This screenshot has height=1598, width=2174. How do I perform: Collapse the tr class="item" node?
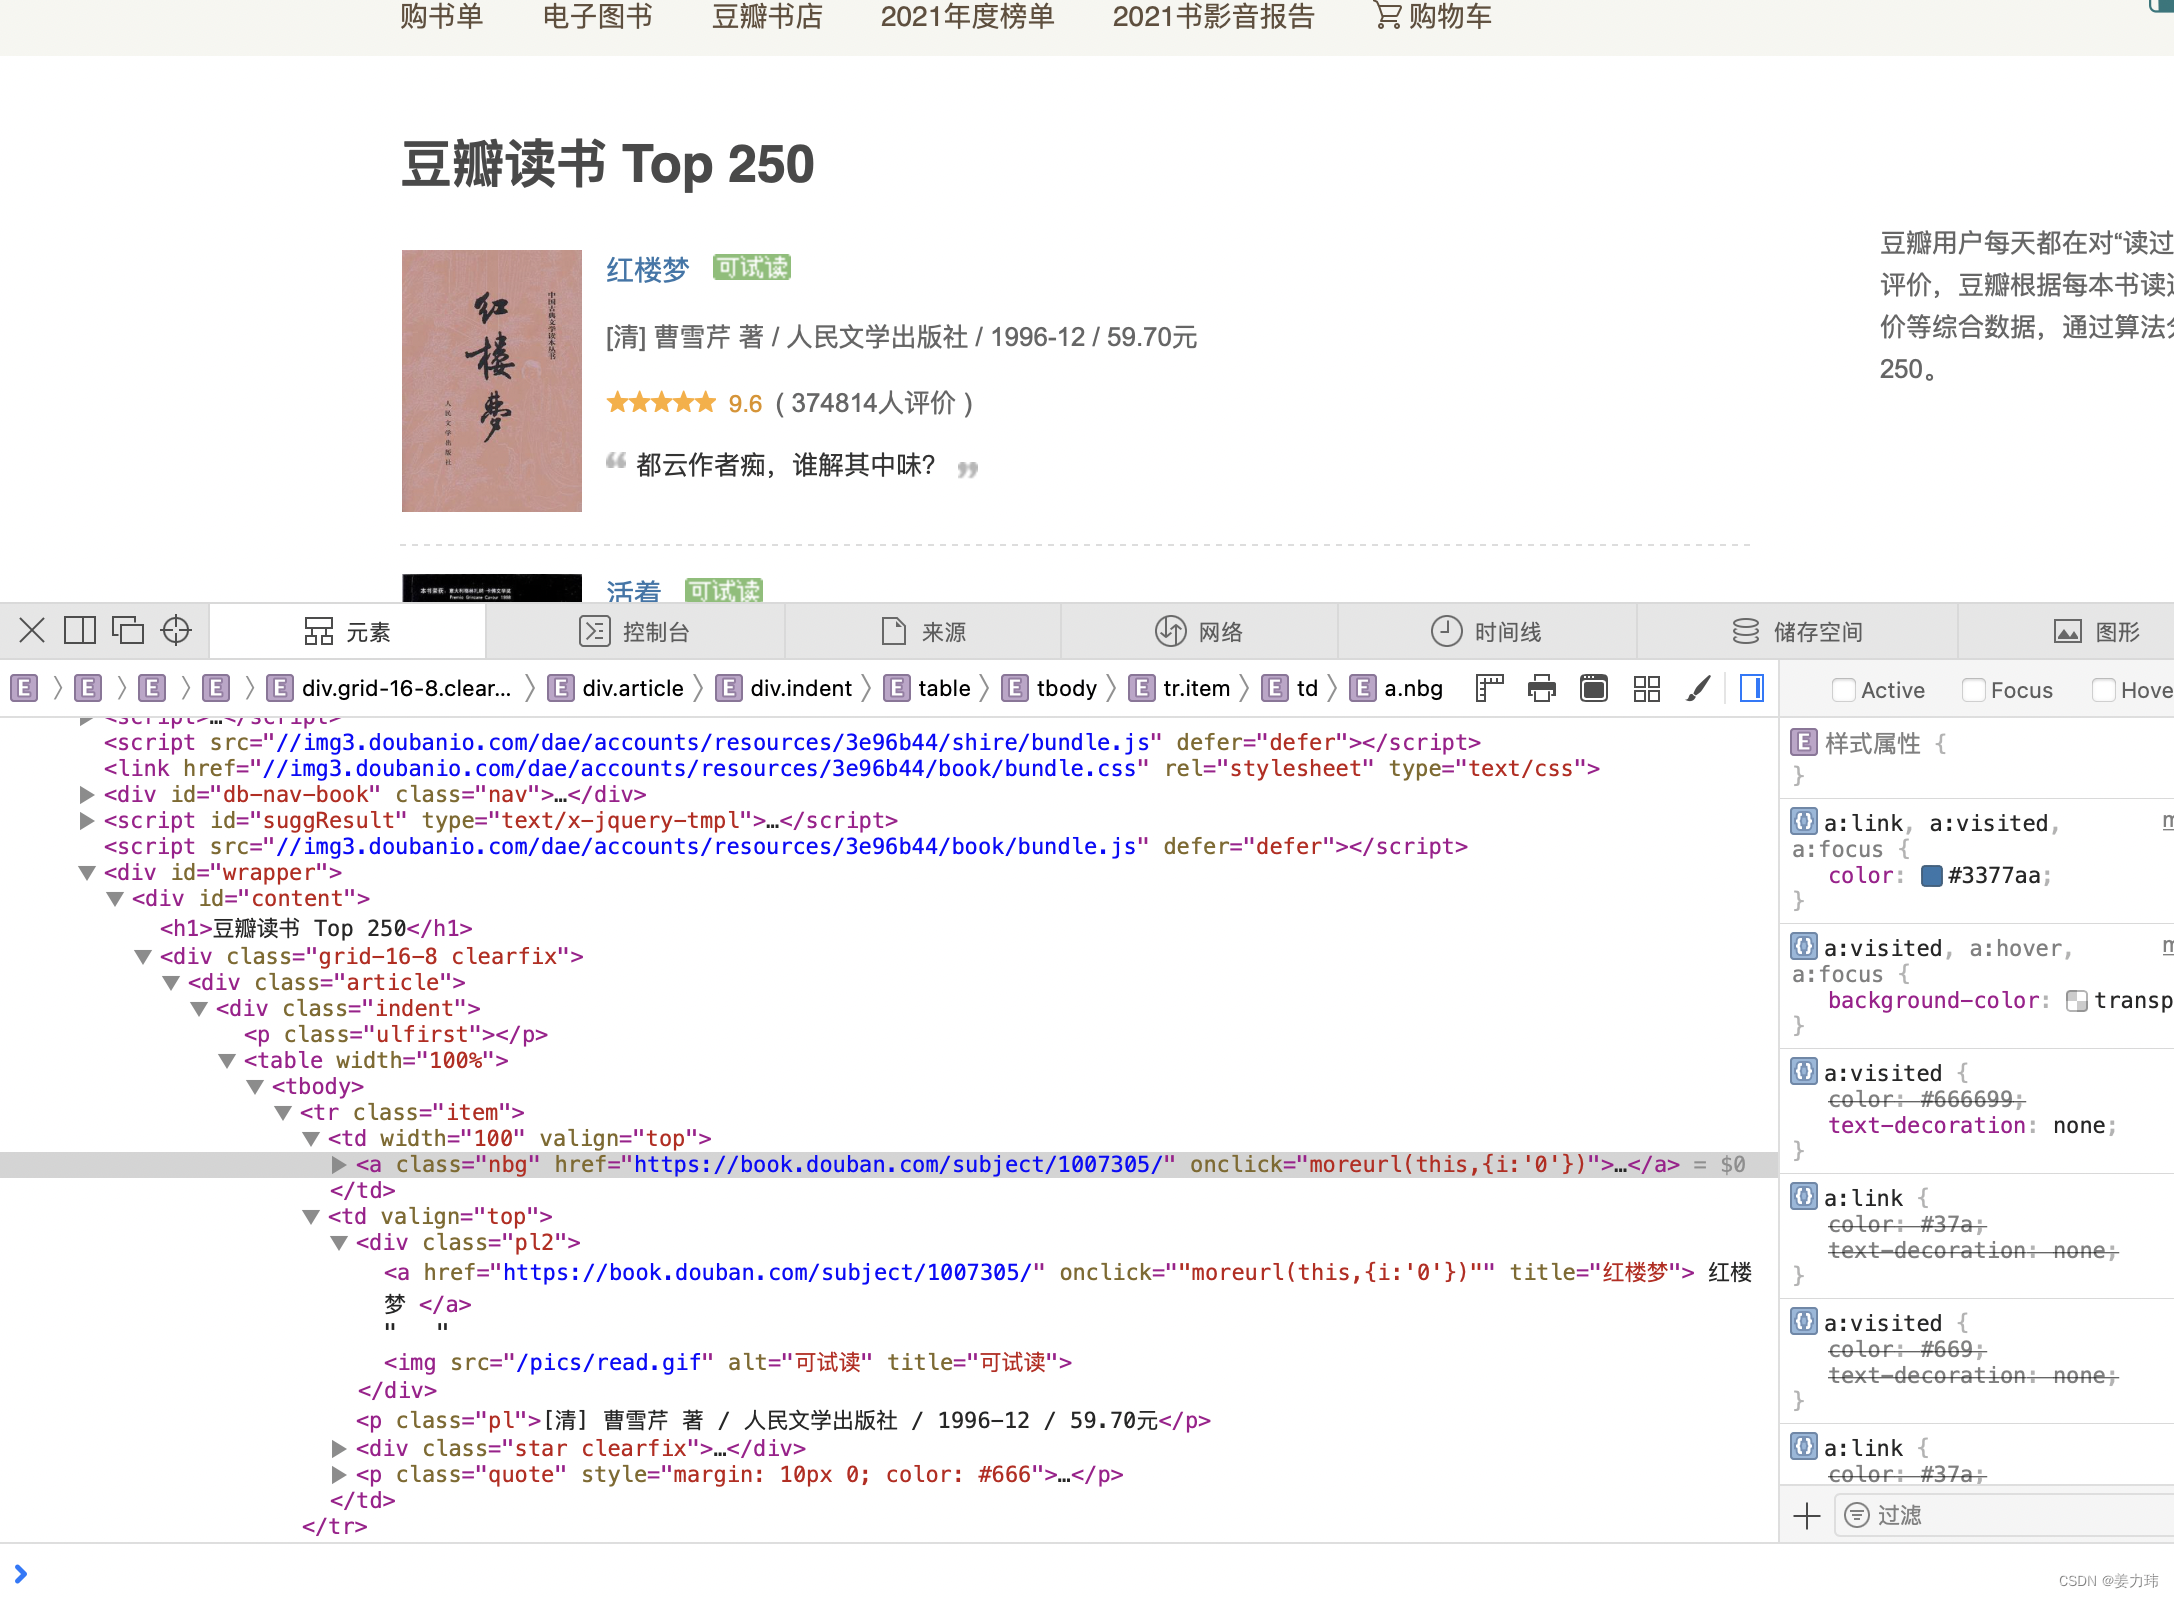[x=283, y=1113]
